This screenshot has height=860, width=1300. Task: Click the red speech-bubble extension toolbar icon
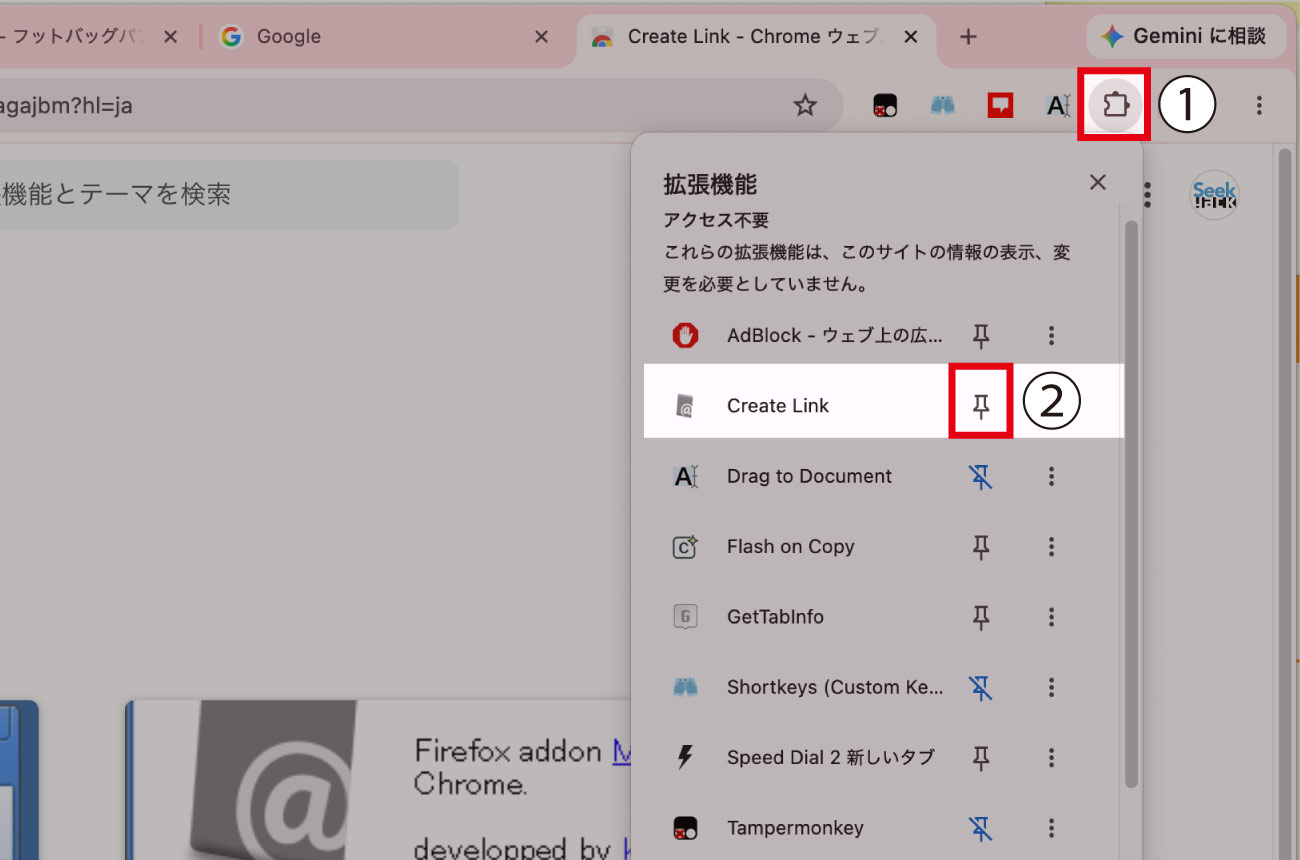(1000, 105)
